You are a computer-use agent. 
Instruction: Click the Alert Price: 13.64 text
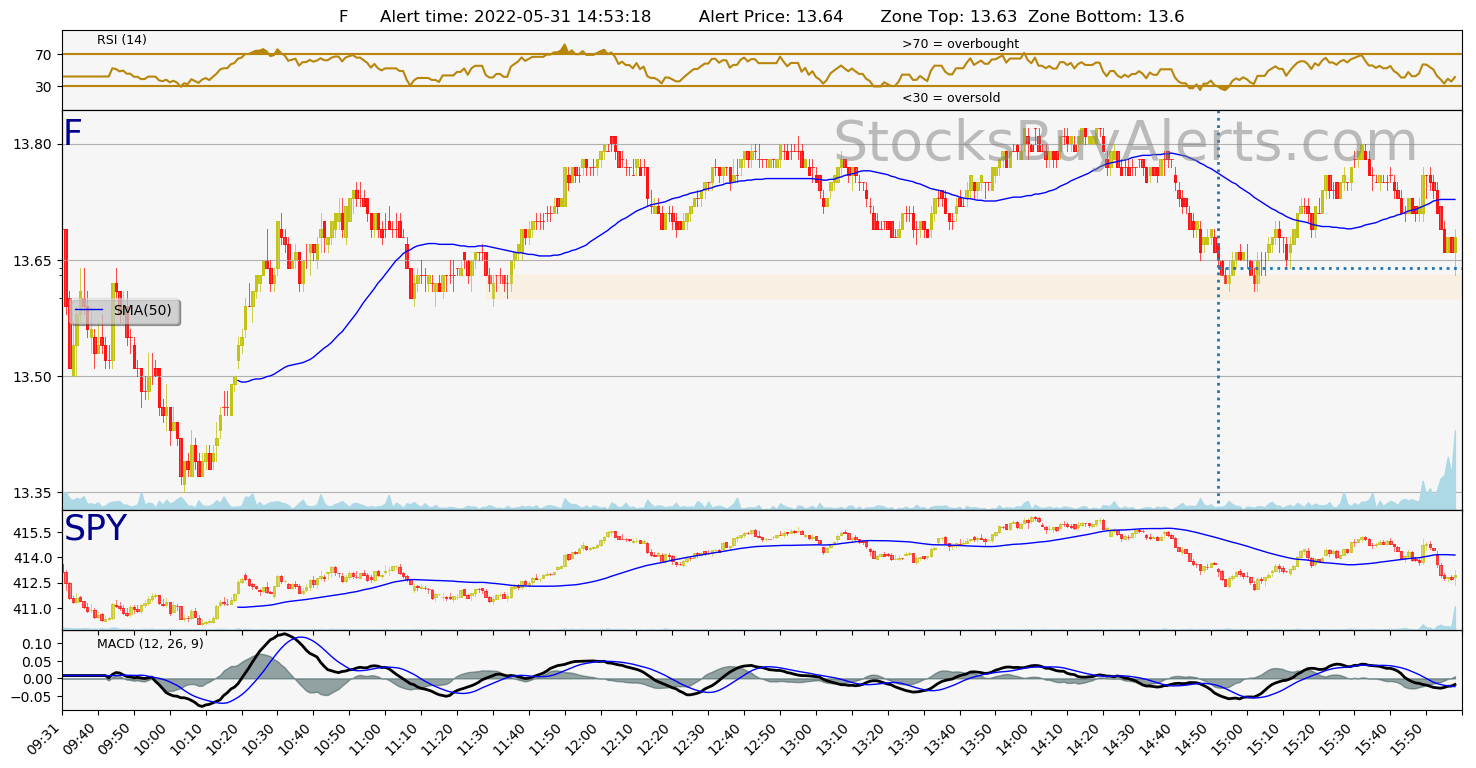click(770, 16)
